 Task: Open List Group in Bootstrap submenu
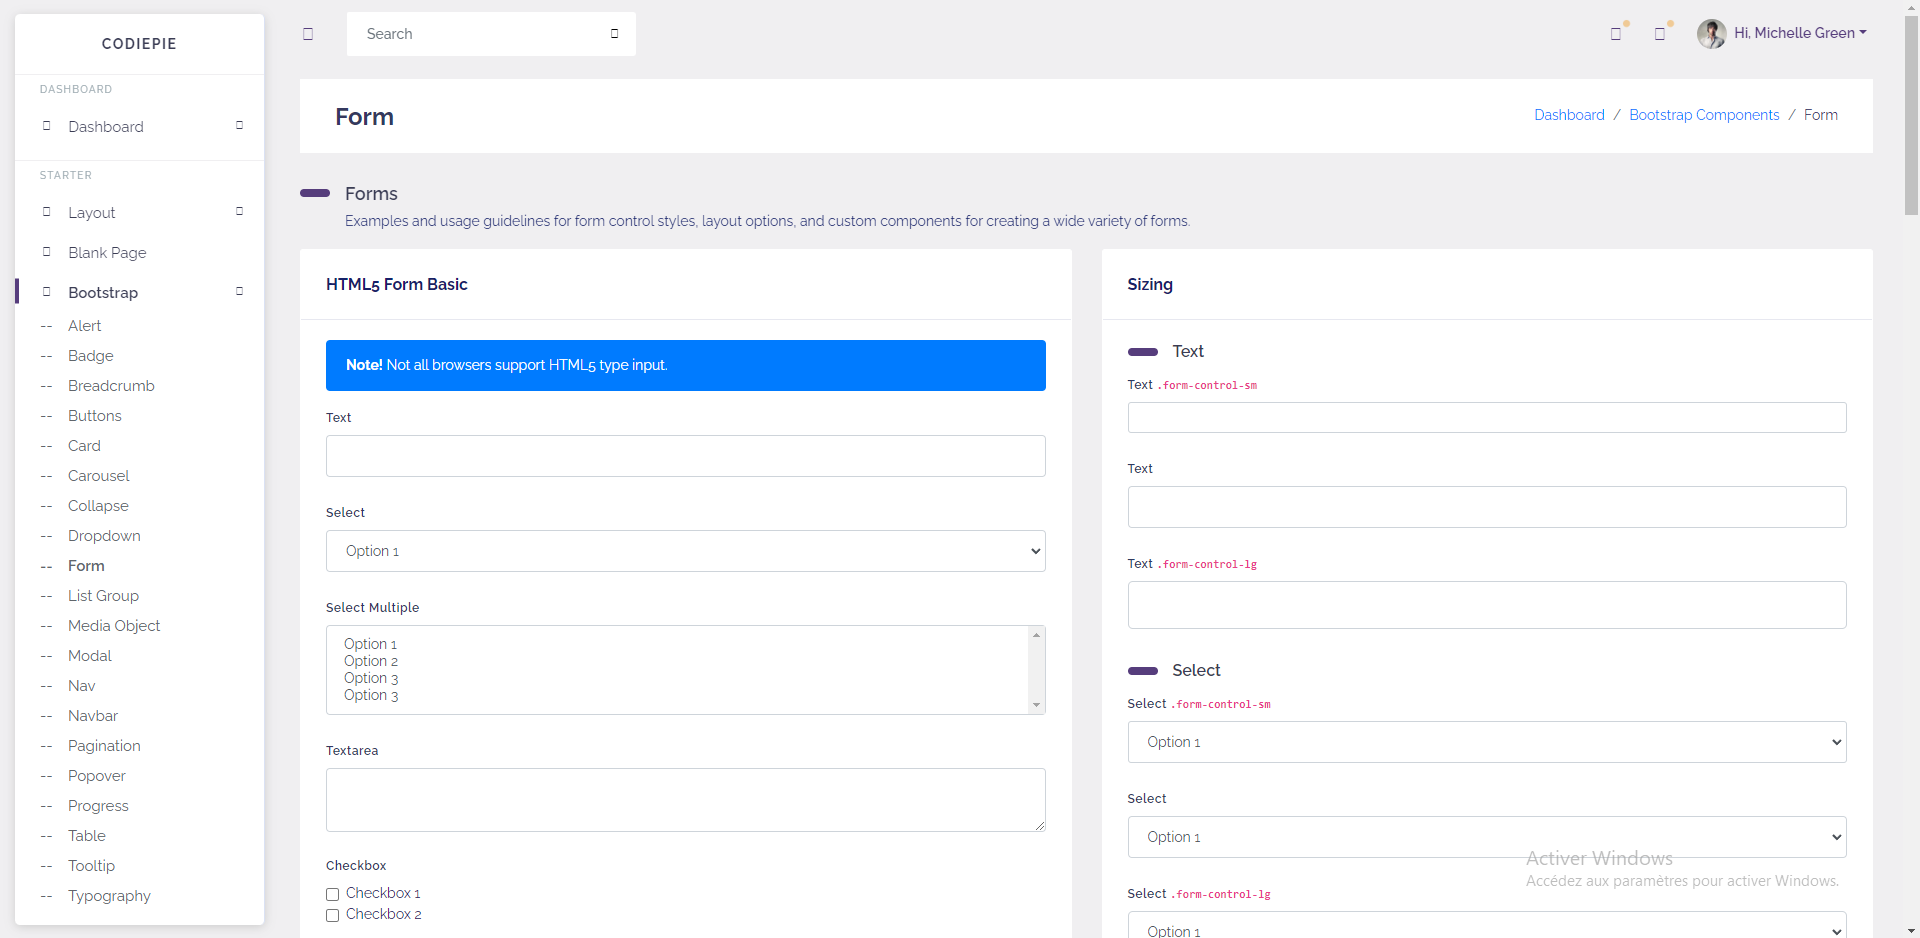[103, 596]
